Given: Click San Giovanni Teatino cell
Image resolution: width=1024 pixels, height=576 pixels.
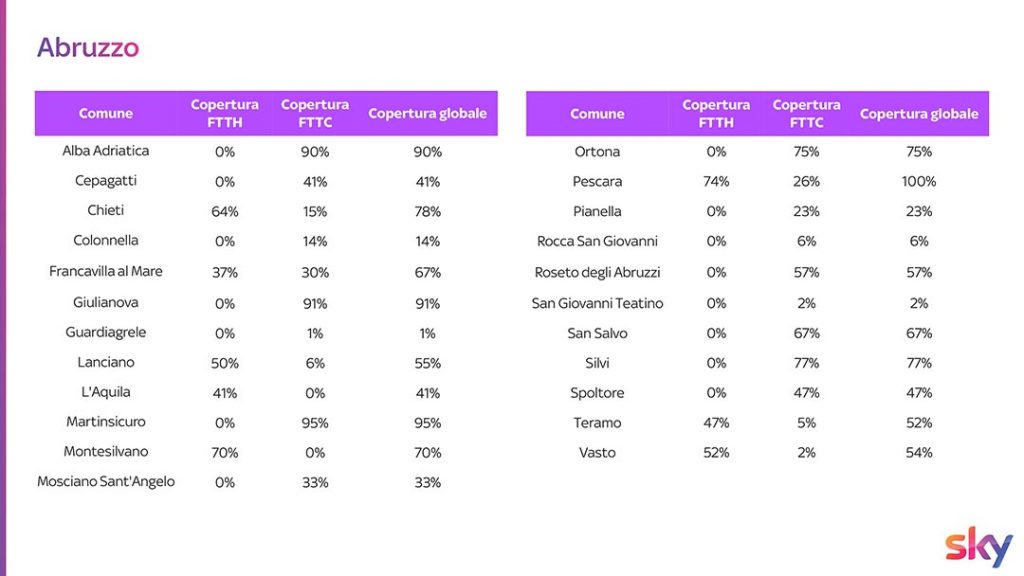Looking at the screenshot, I should tap(597, 303).
